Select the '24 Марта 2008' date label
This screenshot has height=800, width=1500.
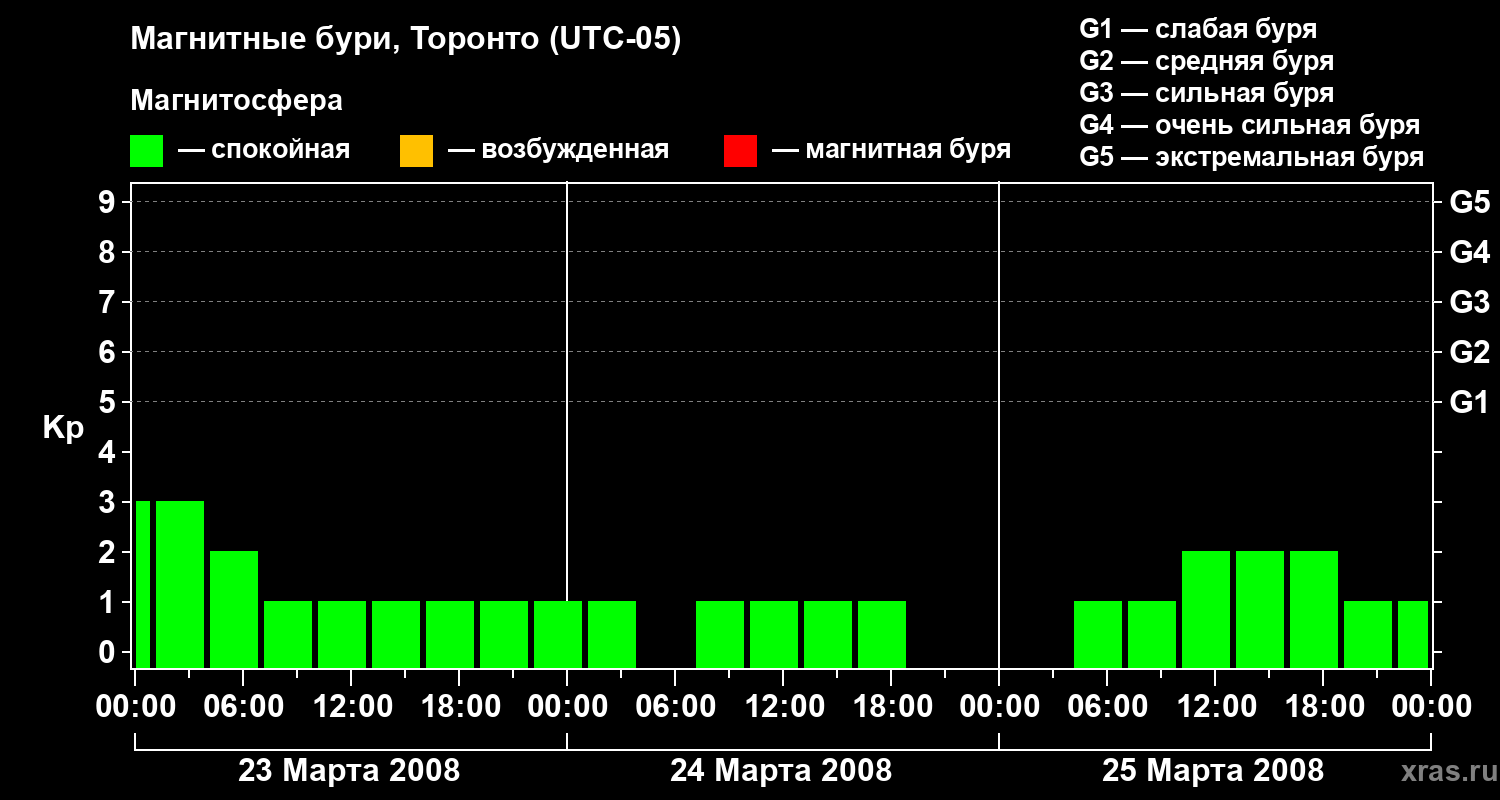pyautogui.click(x=781, y=771)
